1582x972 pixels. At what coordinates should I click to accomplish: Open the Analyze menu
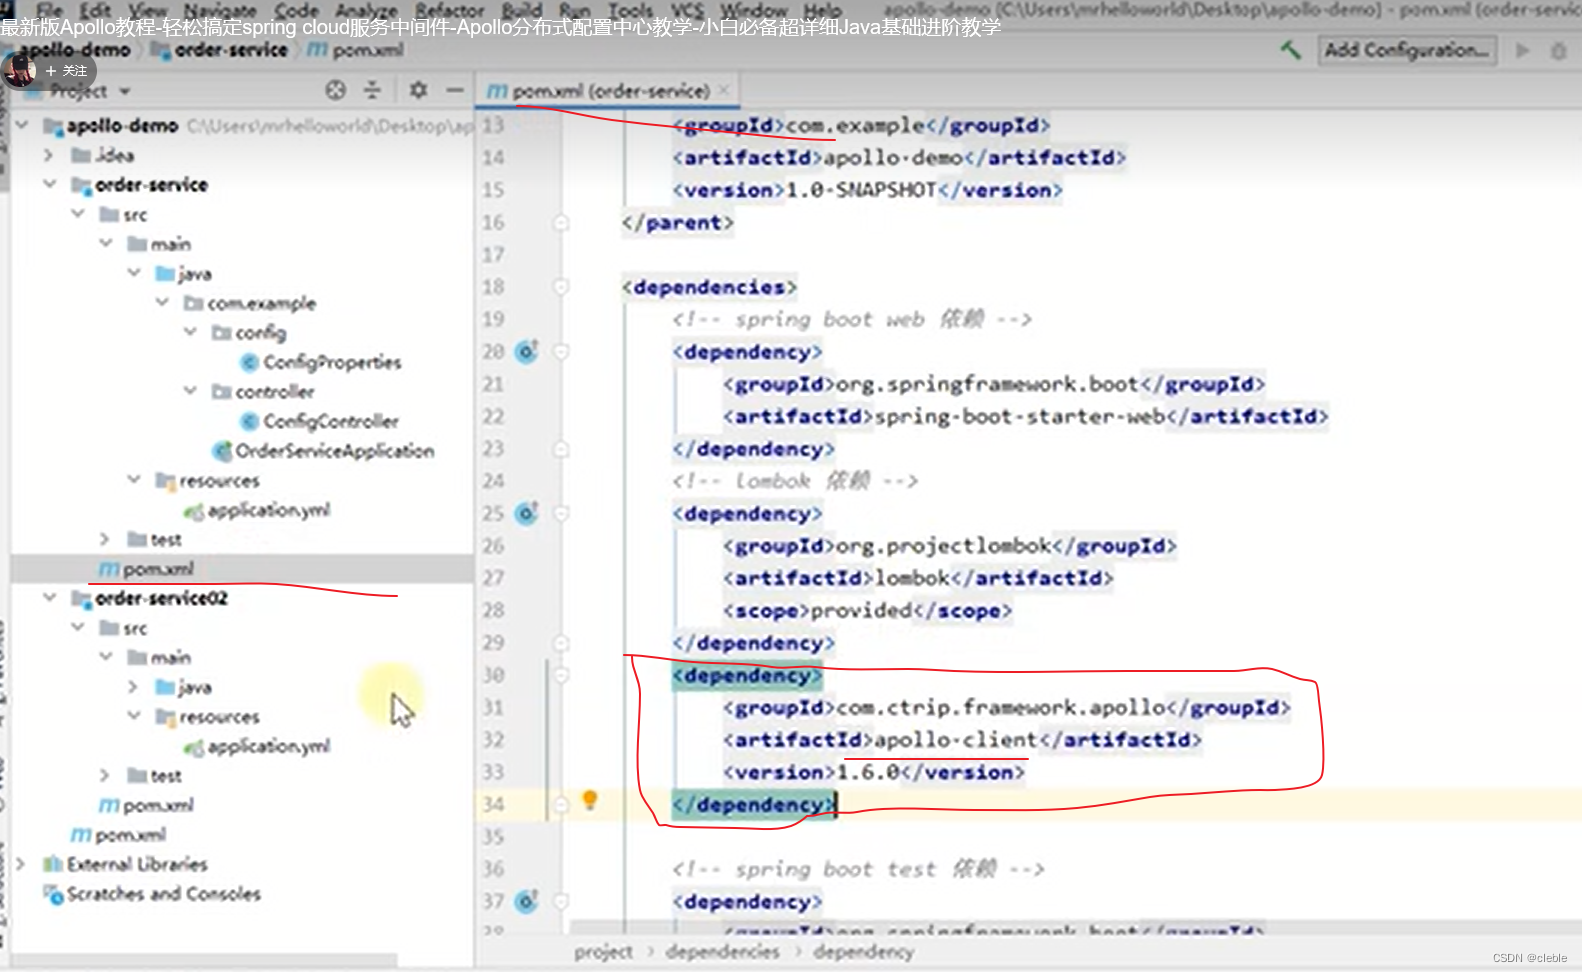tap(366, 9)
